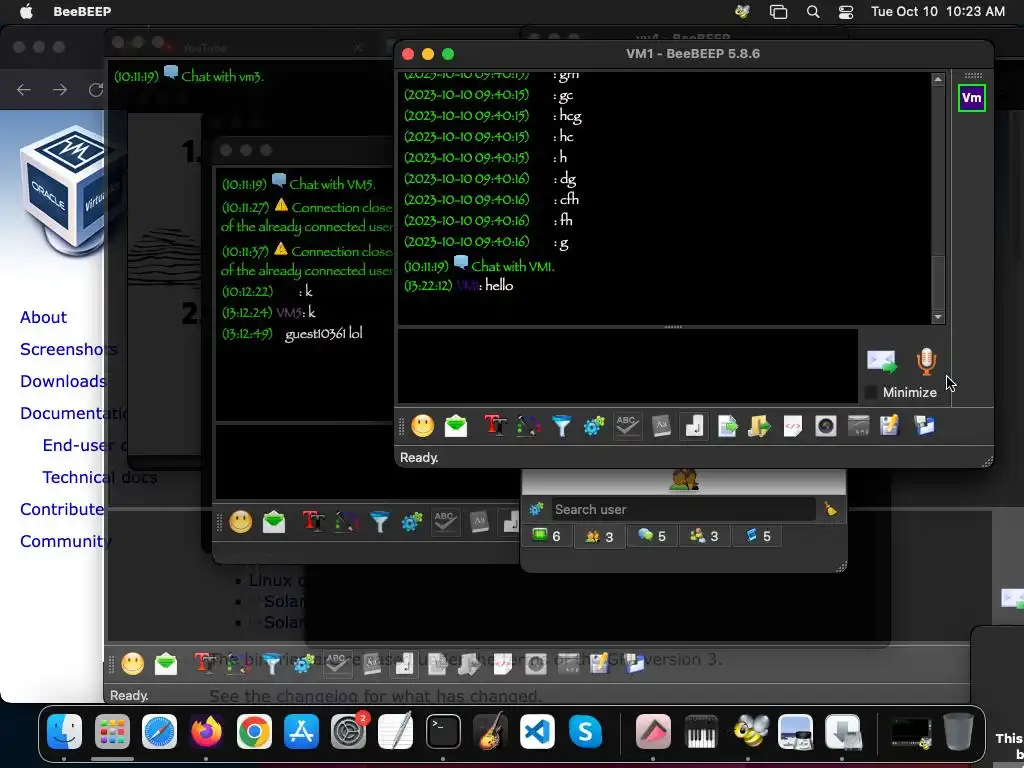The width and height of the screenshot is (1024, 768).
Task: Open BeeBEEP menu in macOS menu bar
Action: pyautogui.click(x=82, y=11)
